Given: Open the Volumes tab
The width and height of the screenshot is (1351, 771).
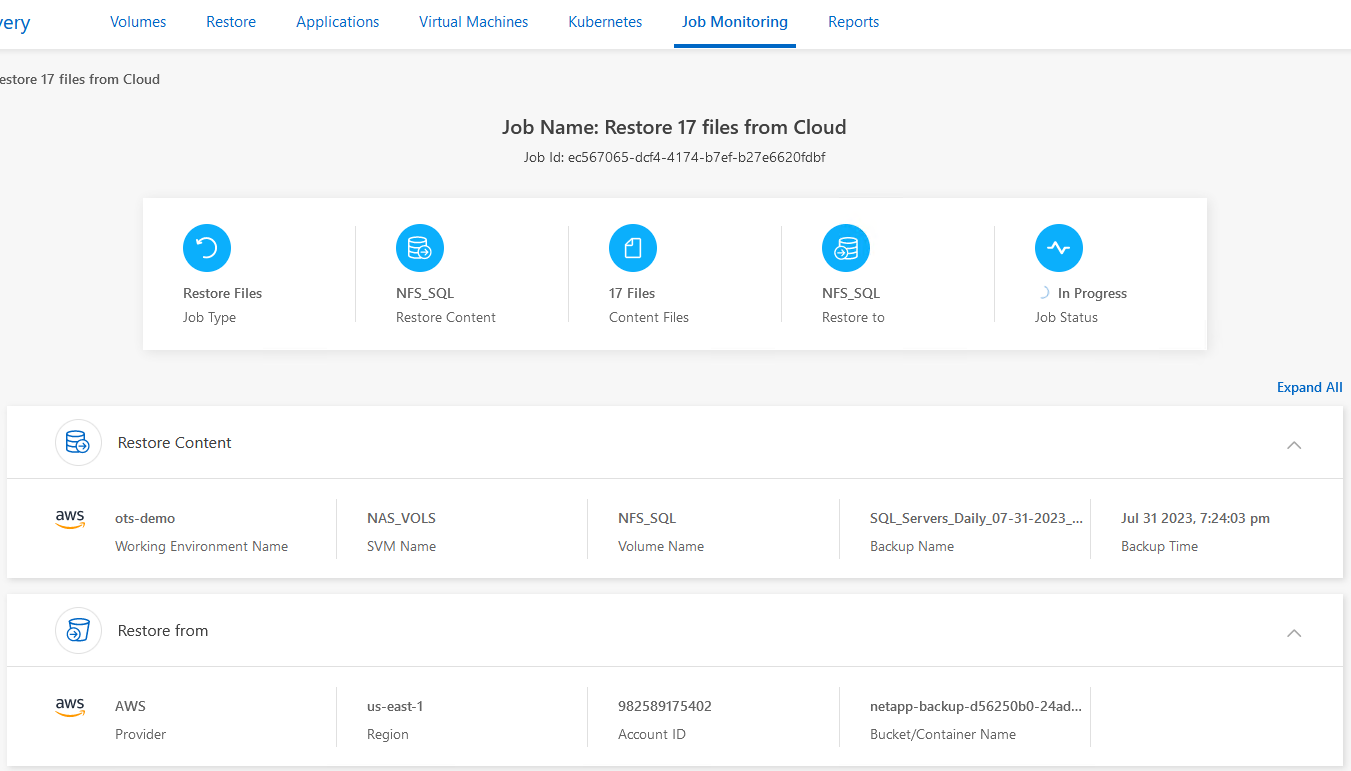Looking at the screenshot, I should (138, 22).
